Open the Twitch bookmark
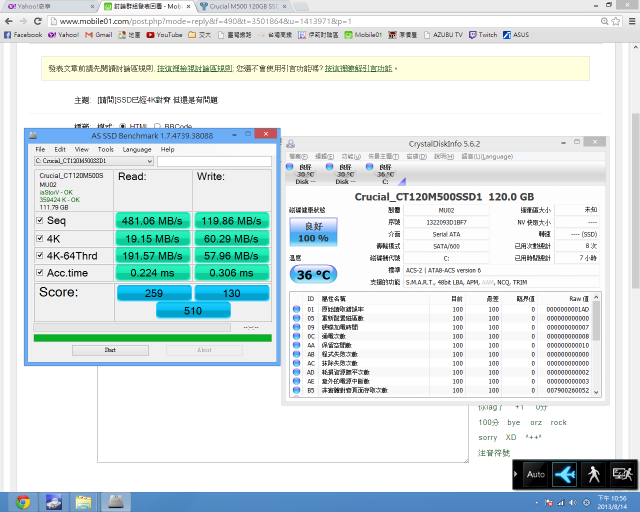Image resolution: width=640 pixels, height=512 pixels. [x=483, y=35]
